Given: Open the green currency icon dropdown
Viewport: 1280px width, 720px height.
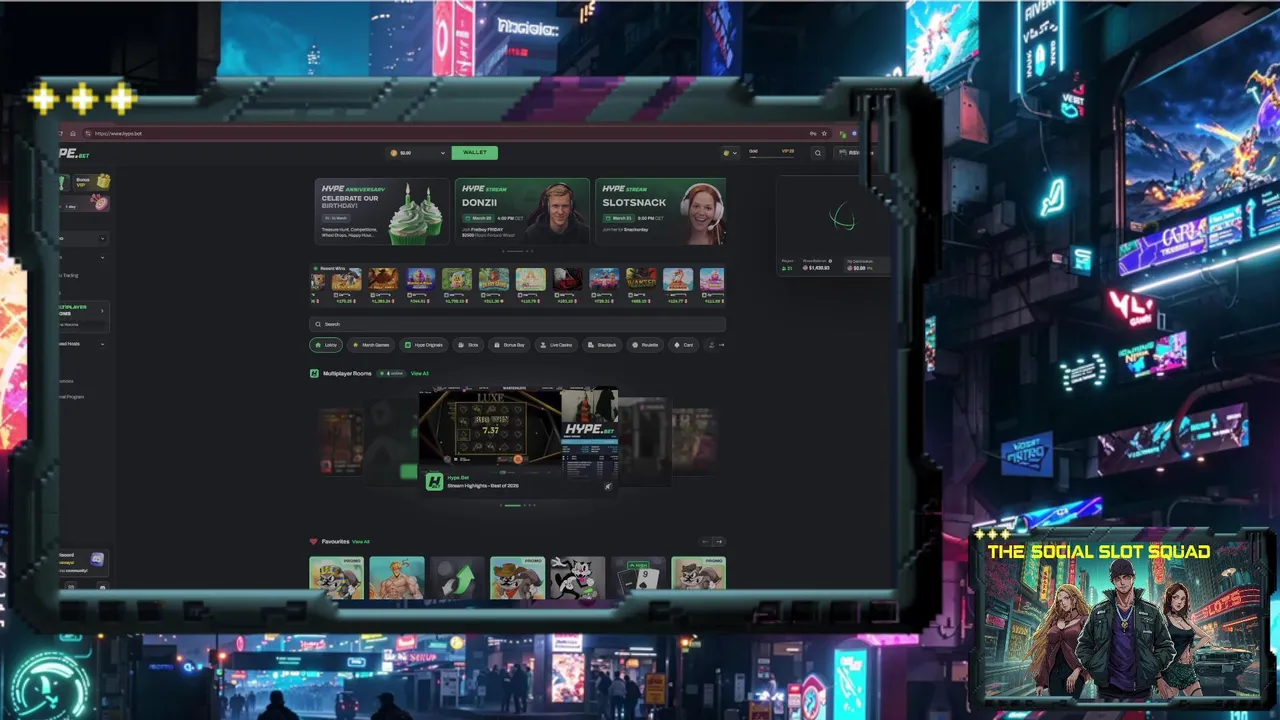Looking at the screenshot, I should [x=730, y=153].
